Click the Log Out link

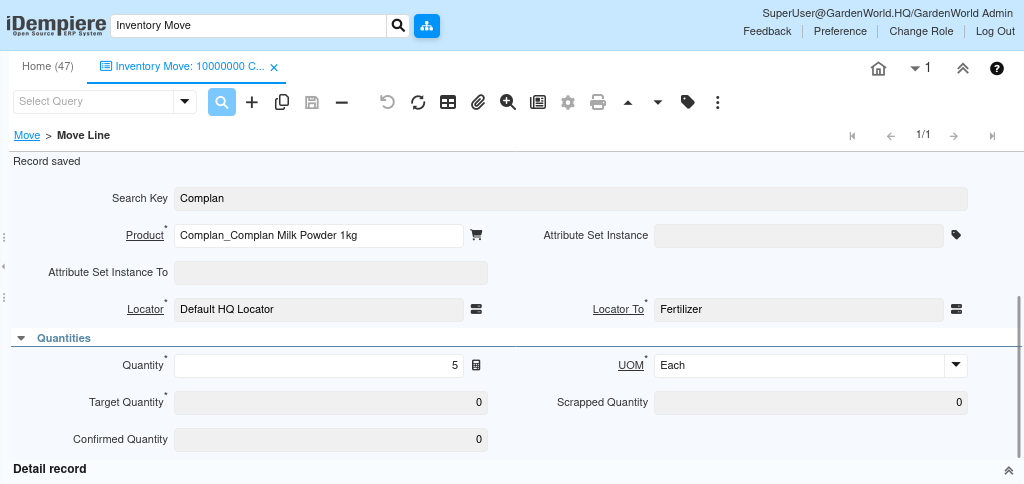coord(995,31)
